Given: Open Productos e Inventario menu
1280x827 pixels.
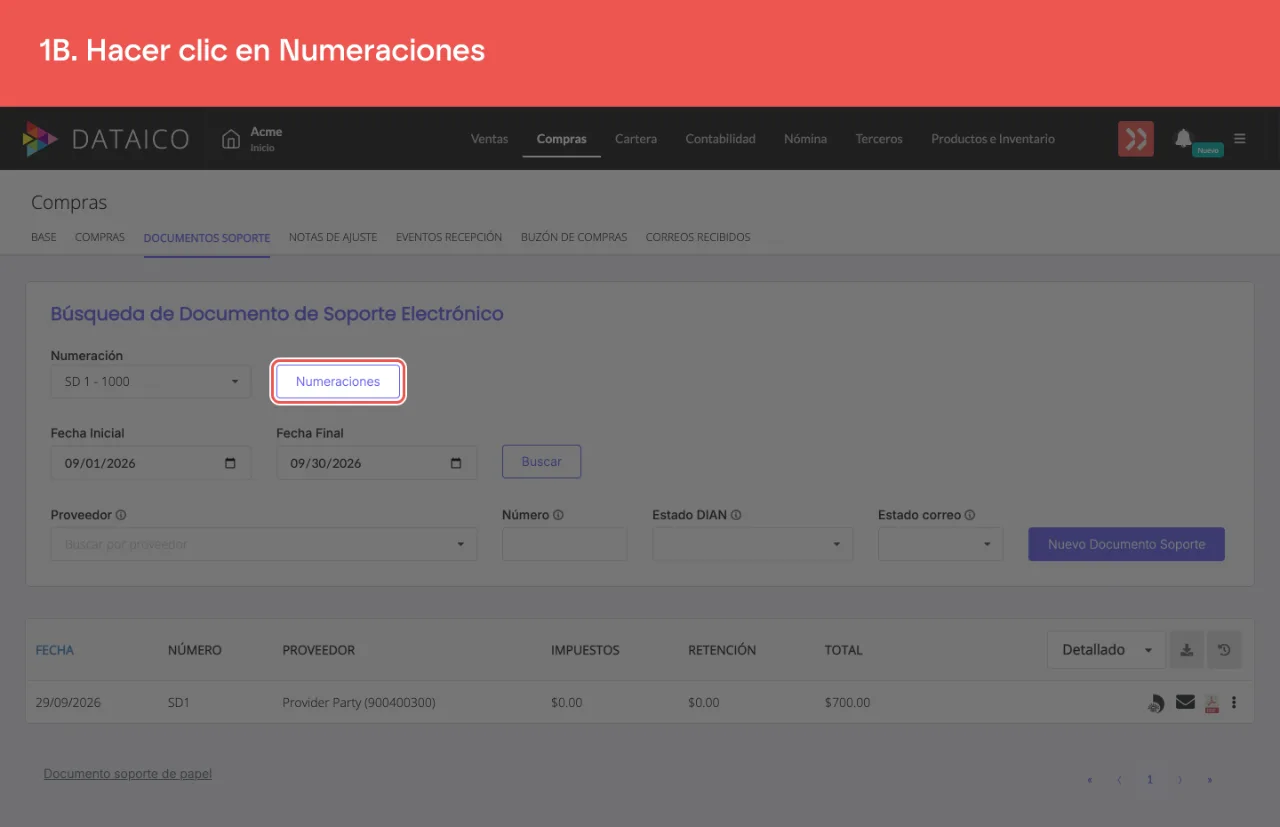Looking at the screenshot, I should click(x=993, y=139).
